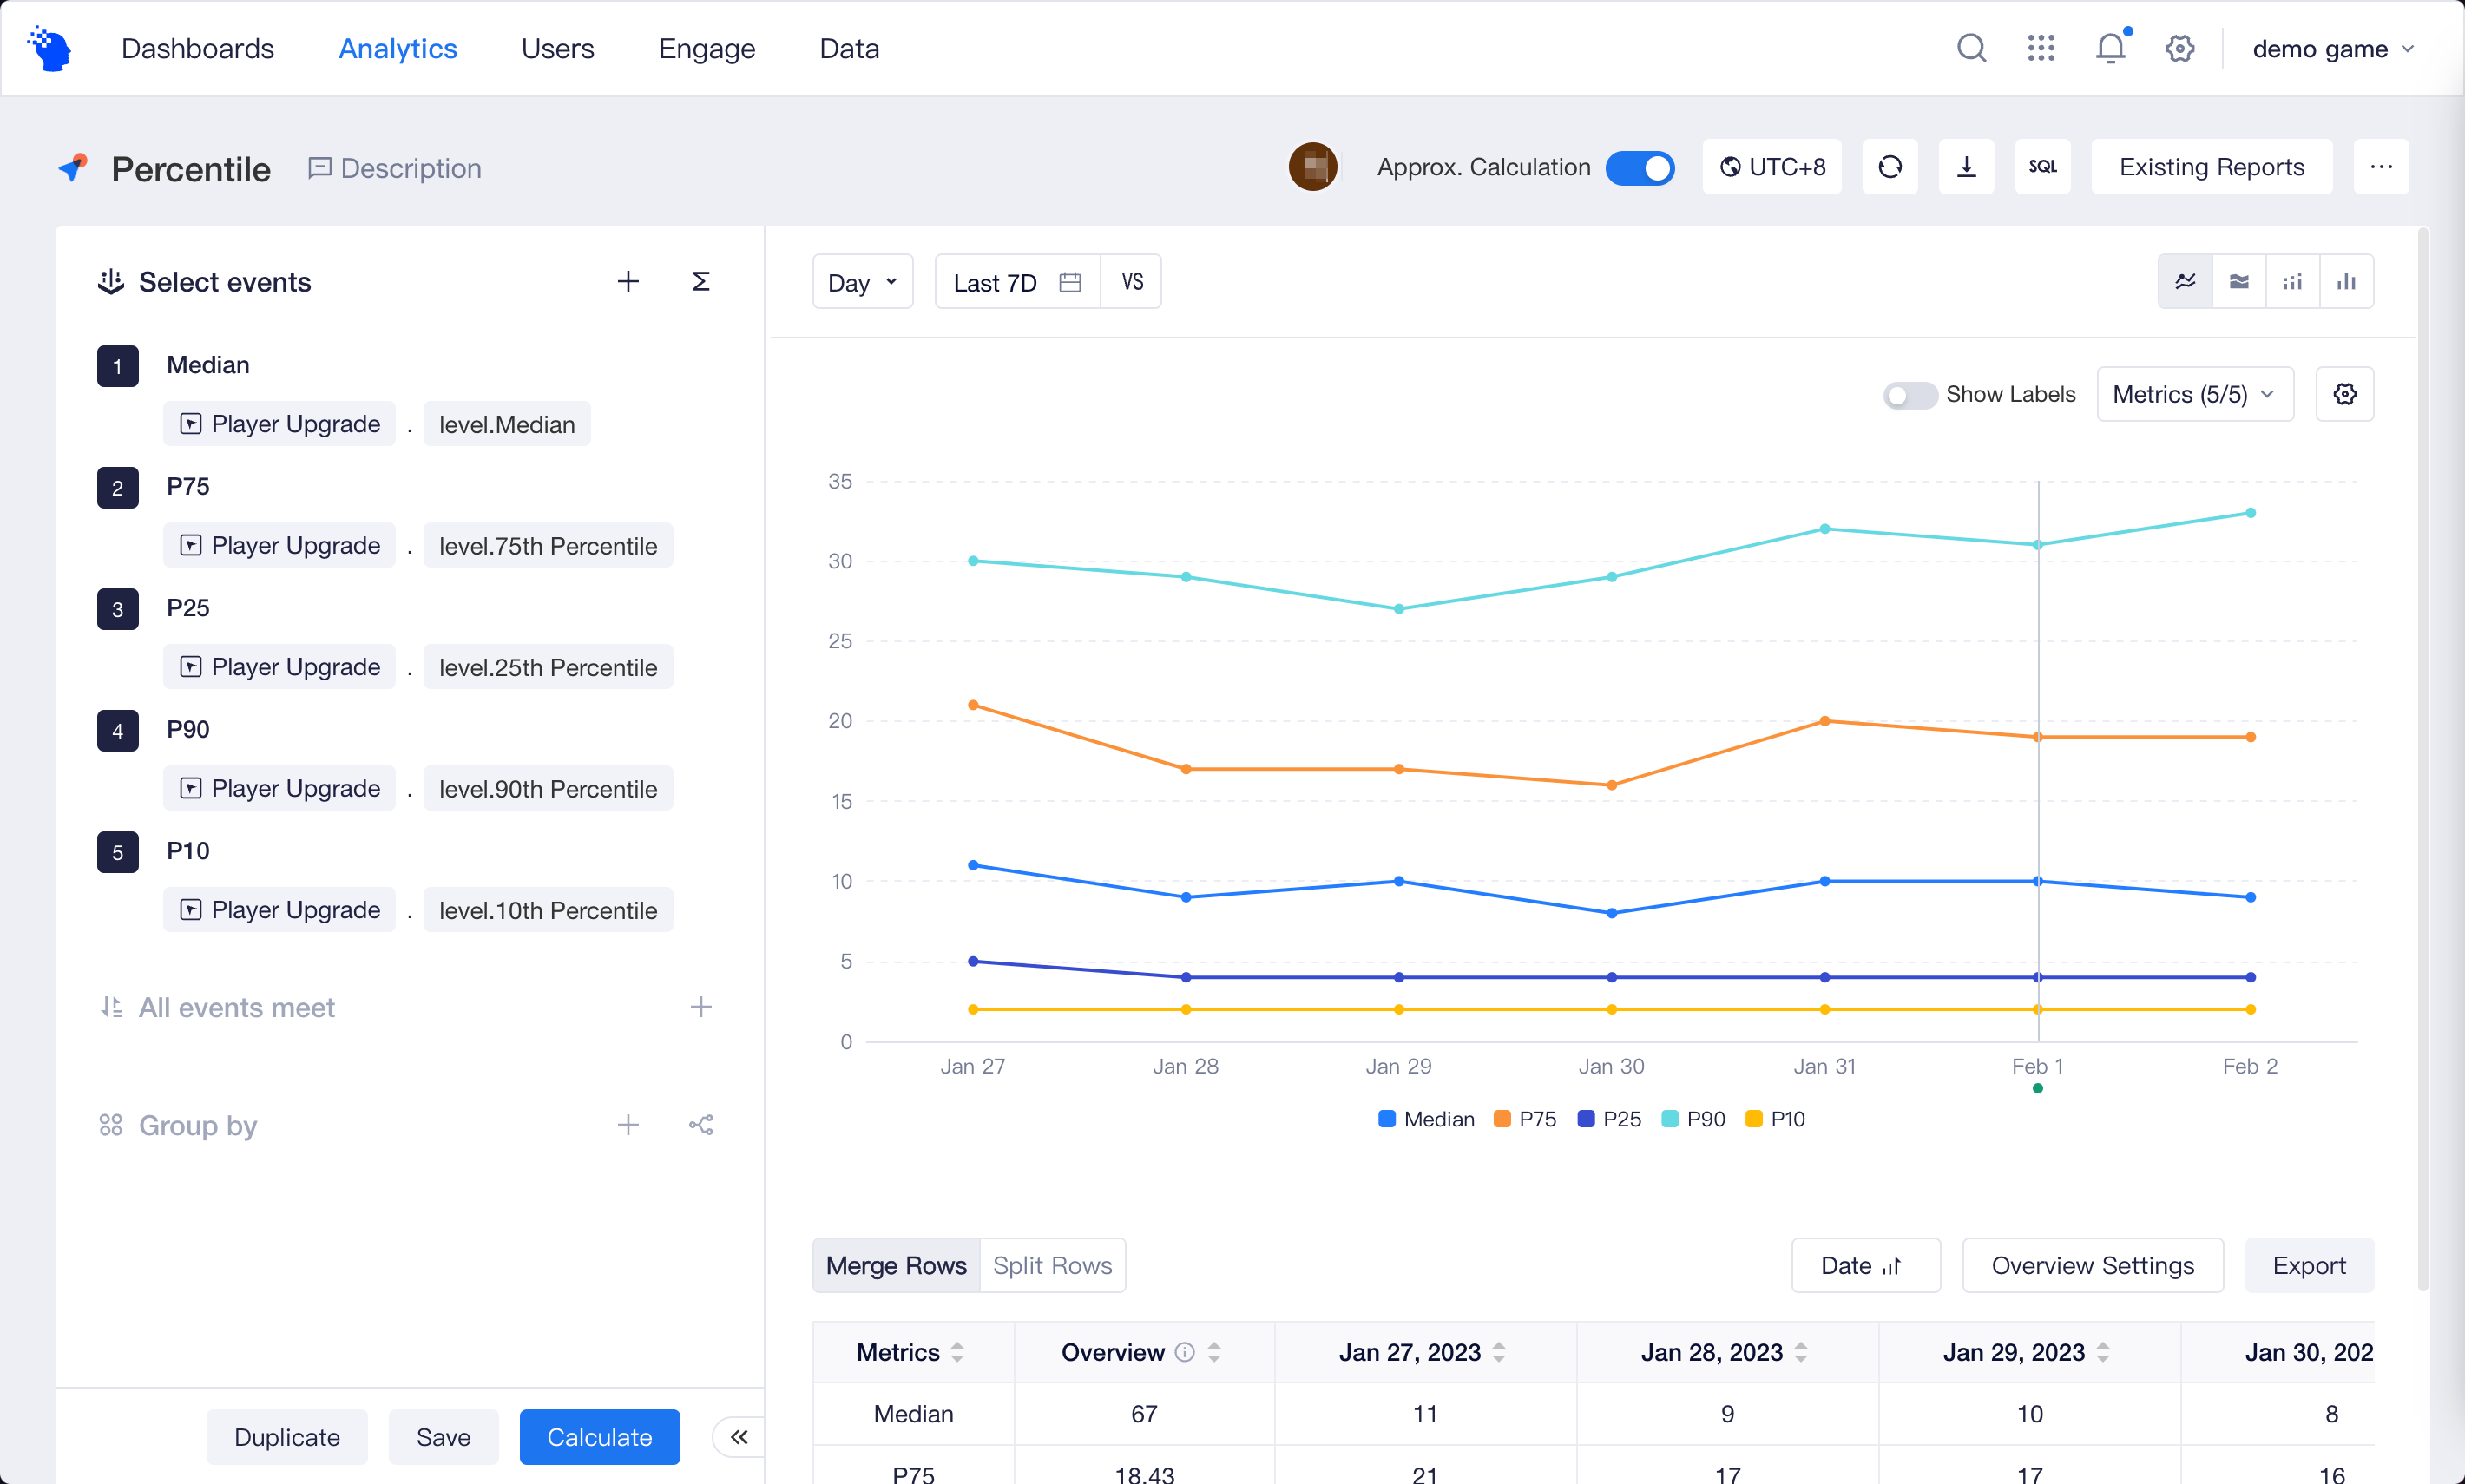
Task: Click the sigma formula icon
Action: 701,282
